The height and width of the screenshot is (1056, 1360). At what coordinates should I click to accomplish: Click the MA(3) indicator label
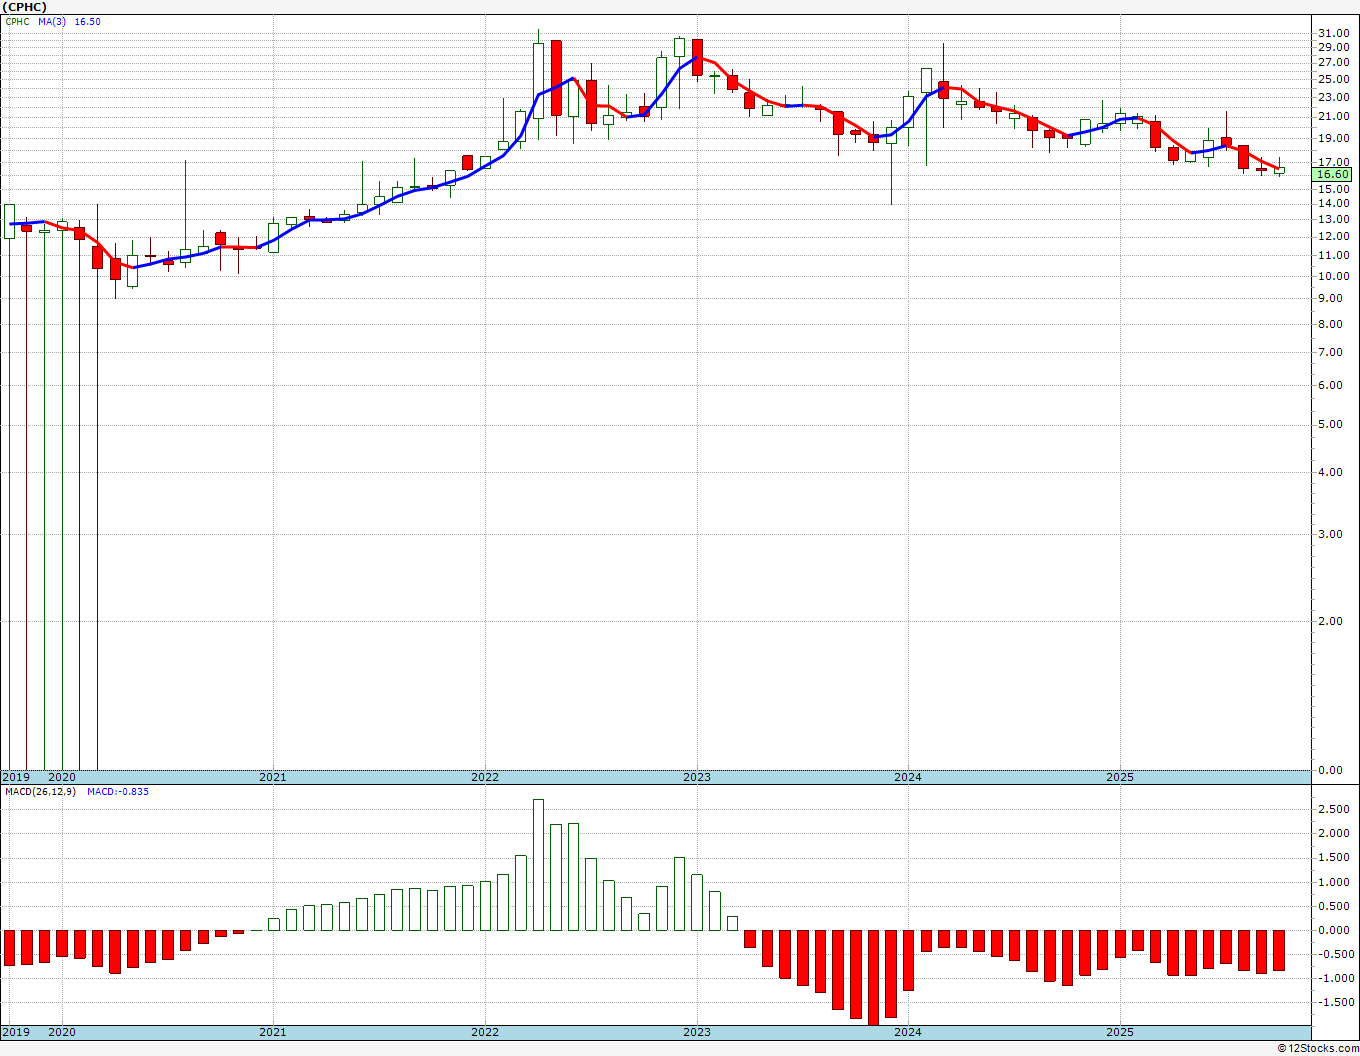pos(52,22)
